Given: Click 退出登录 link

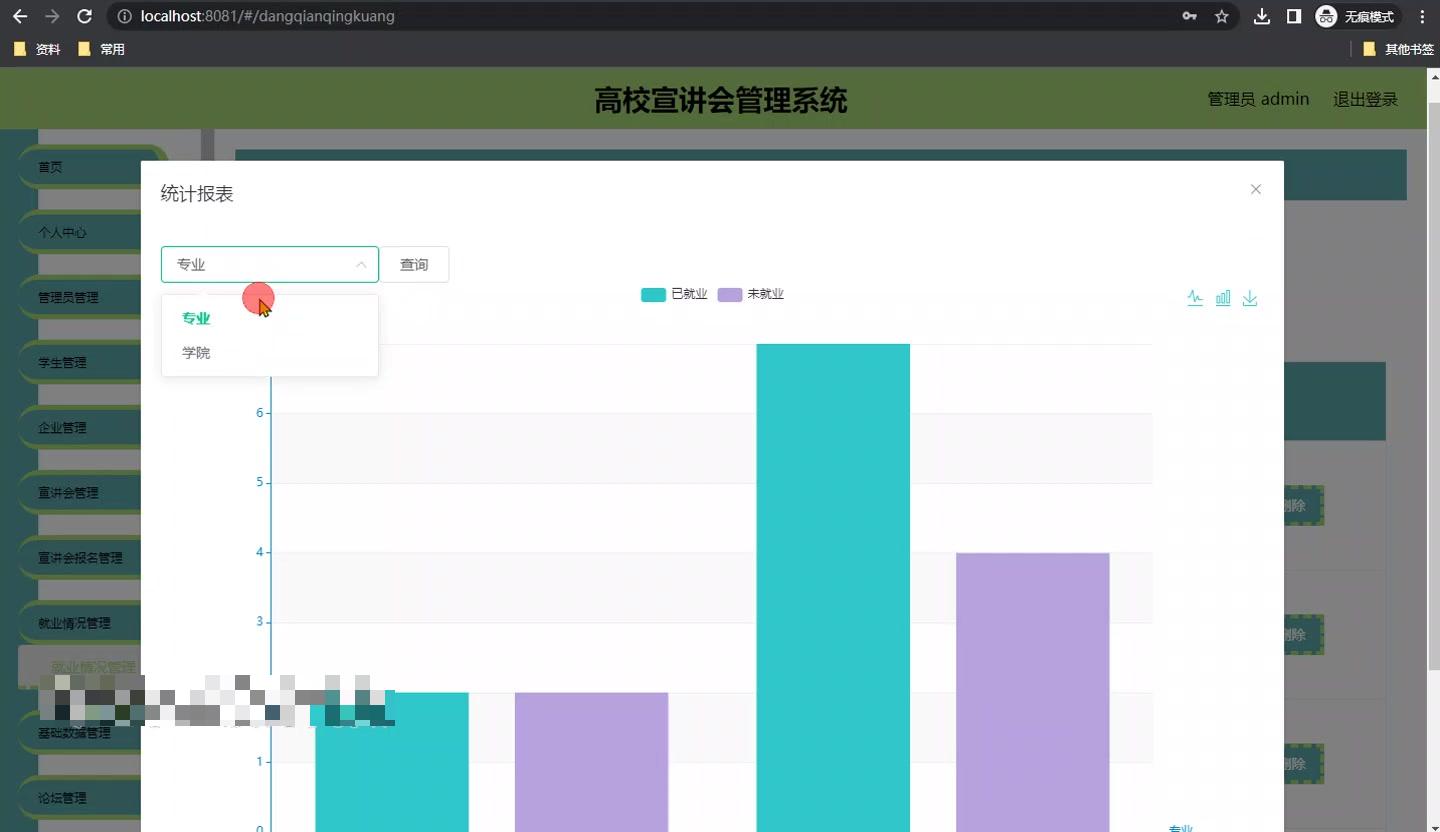Looking at the screenshot, I should click(1365, 99).
